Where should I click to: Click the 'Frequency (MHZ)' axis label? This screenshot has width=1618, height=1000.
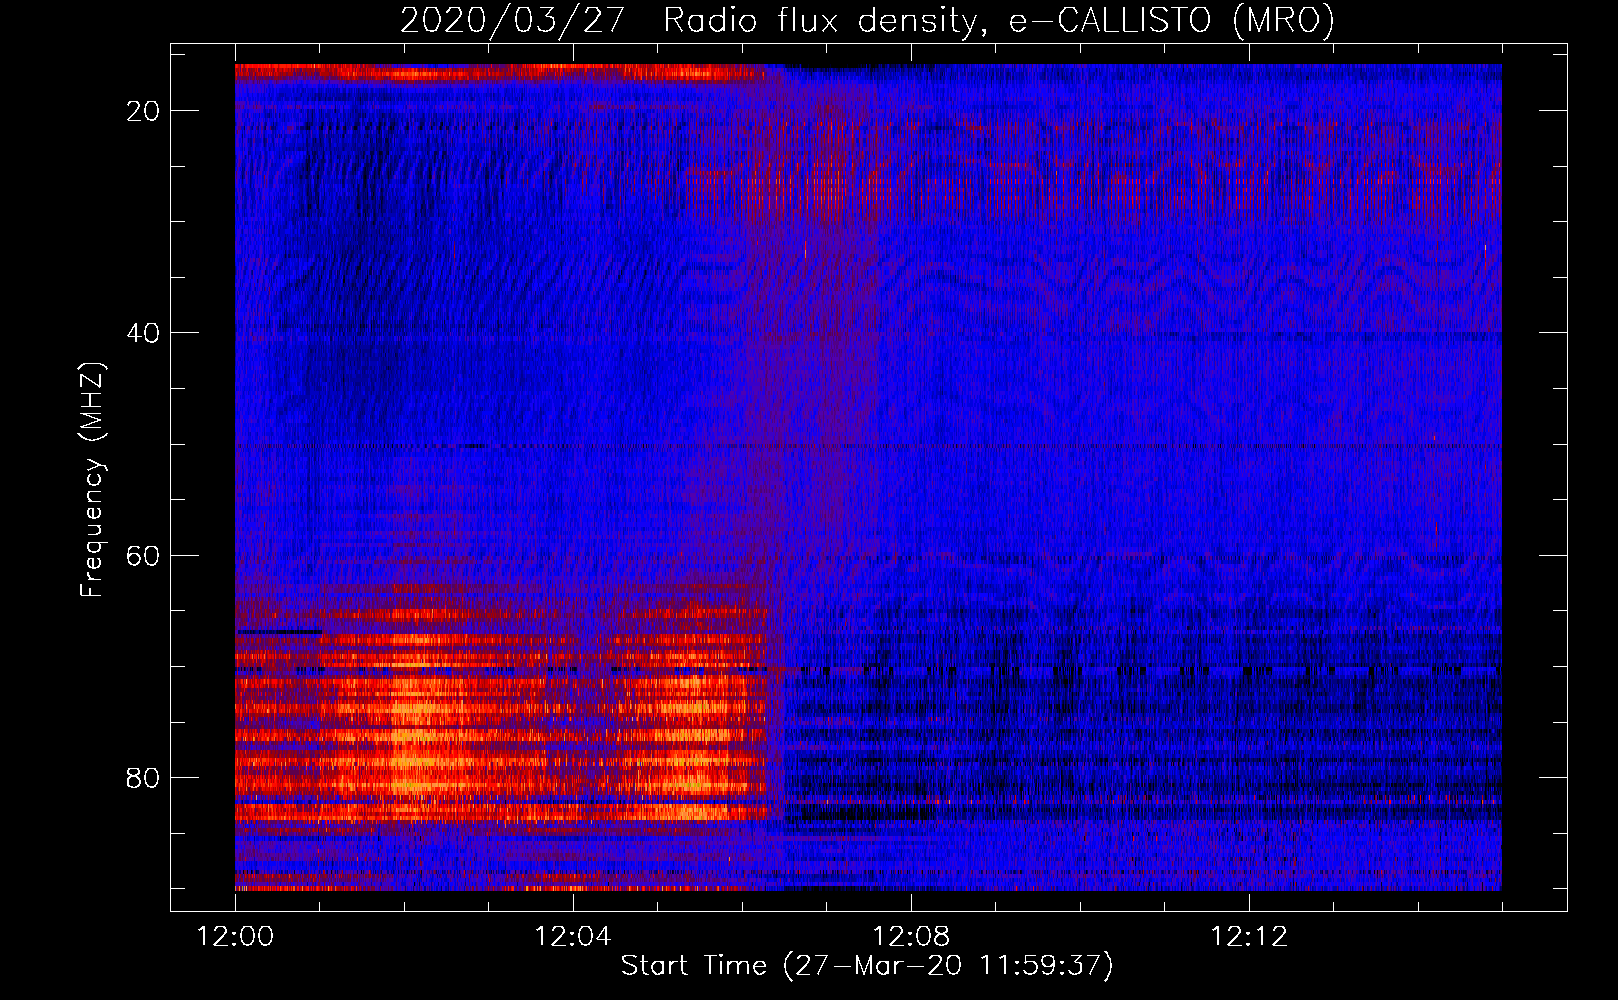pyautogui.click(x=92, y=480)
